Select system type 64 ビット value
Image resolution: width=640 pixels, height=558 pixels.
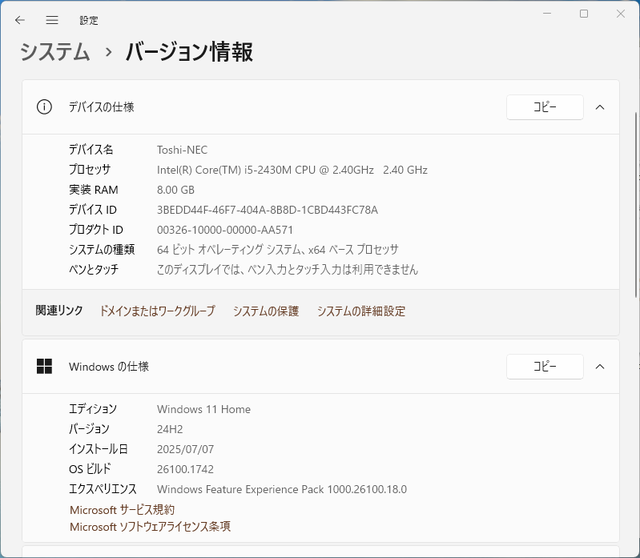(278, 249)
